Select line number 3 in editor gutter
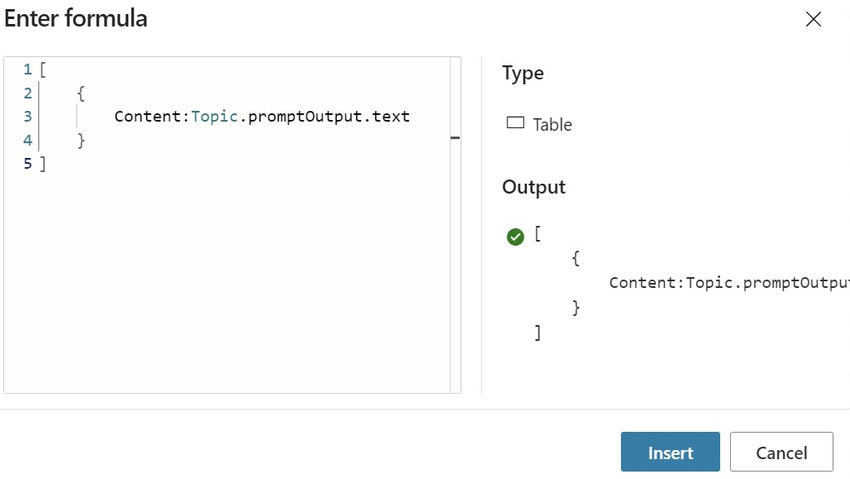 coord(27,116)
